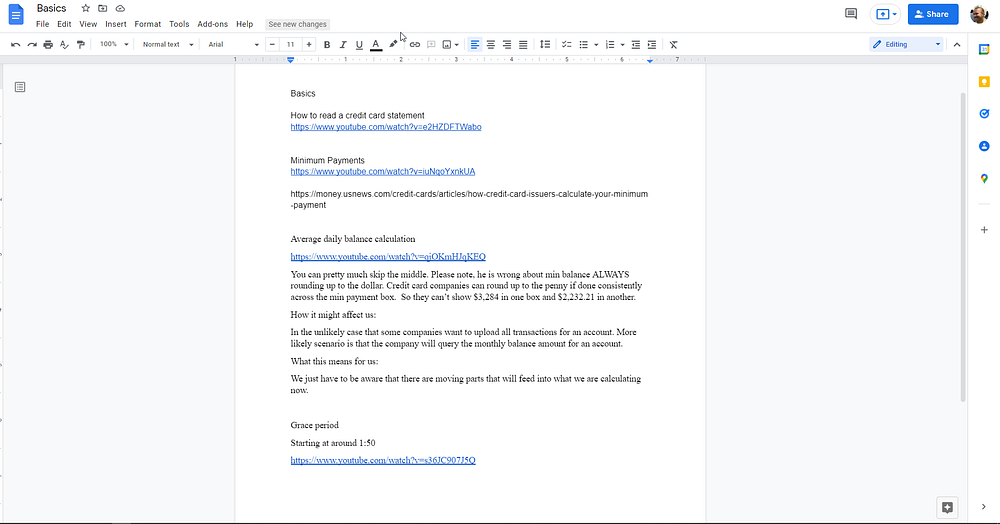1000x524 pixels.
Task: Toggle underline formatting
Action: 359,45
